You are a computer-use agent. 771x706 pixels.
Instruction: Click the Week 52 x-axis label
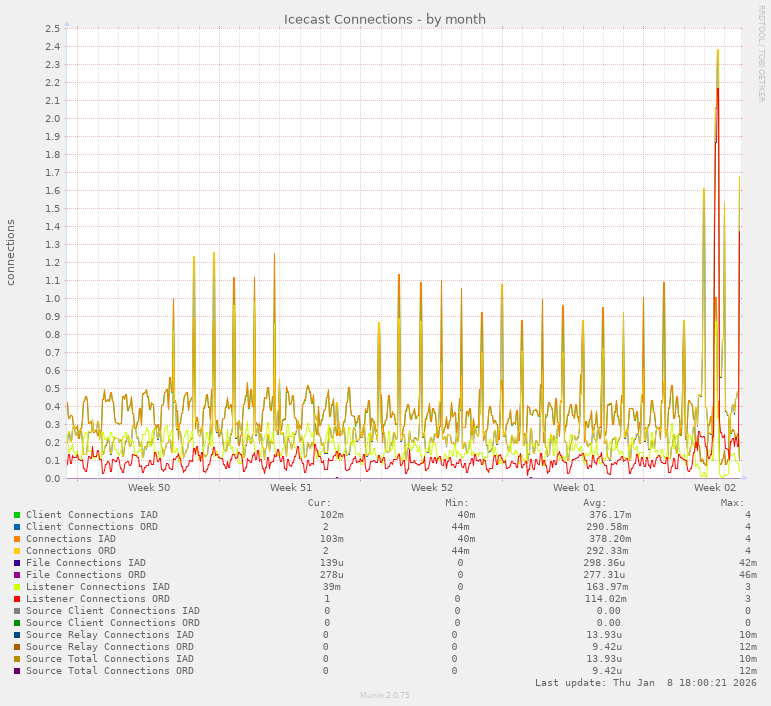point(432,488)
